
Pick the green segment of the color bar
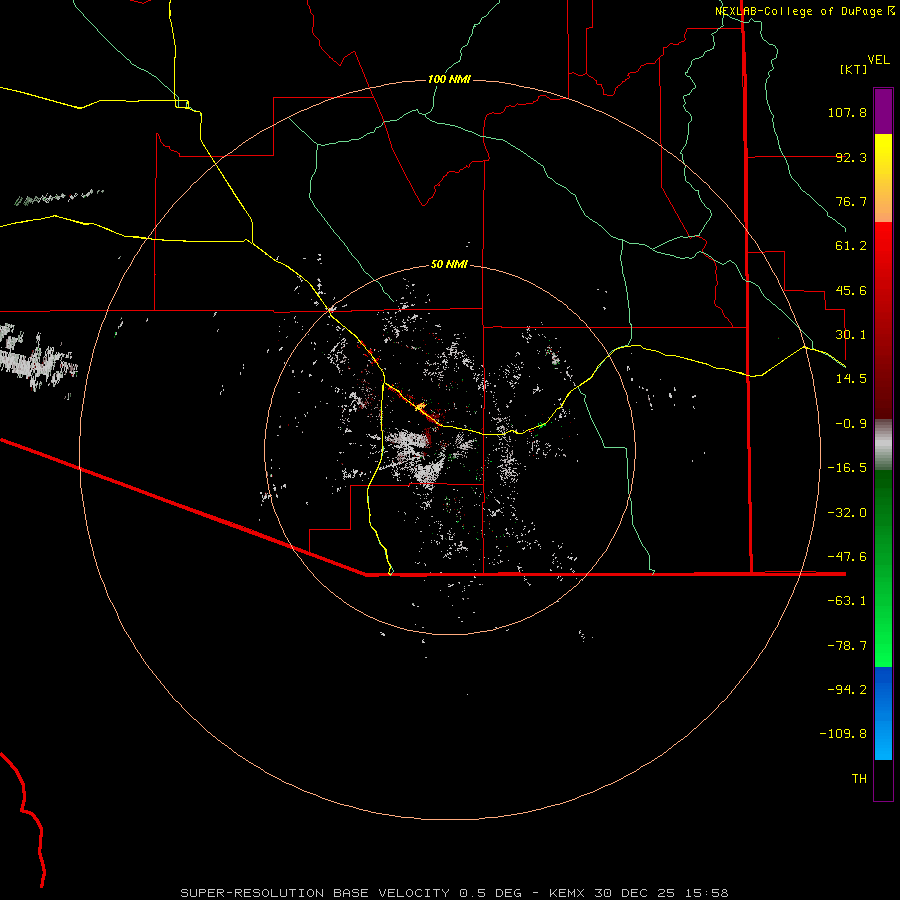(x=883, y=568)
